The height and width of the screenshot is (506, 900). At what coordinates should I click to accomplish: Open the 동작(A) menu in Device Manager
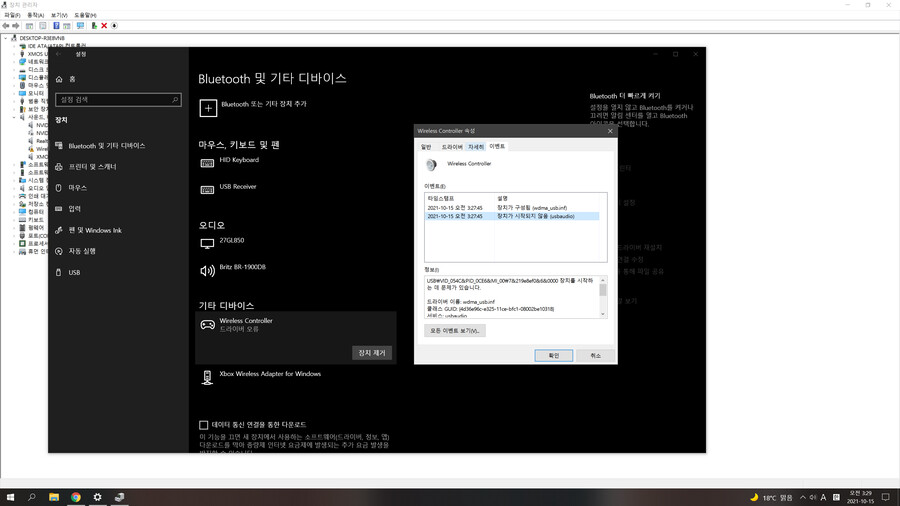pyautogui.click(x=35, y=15)
